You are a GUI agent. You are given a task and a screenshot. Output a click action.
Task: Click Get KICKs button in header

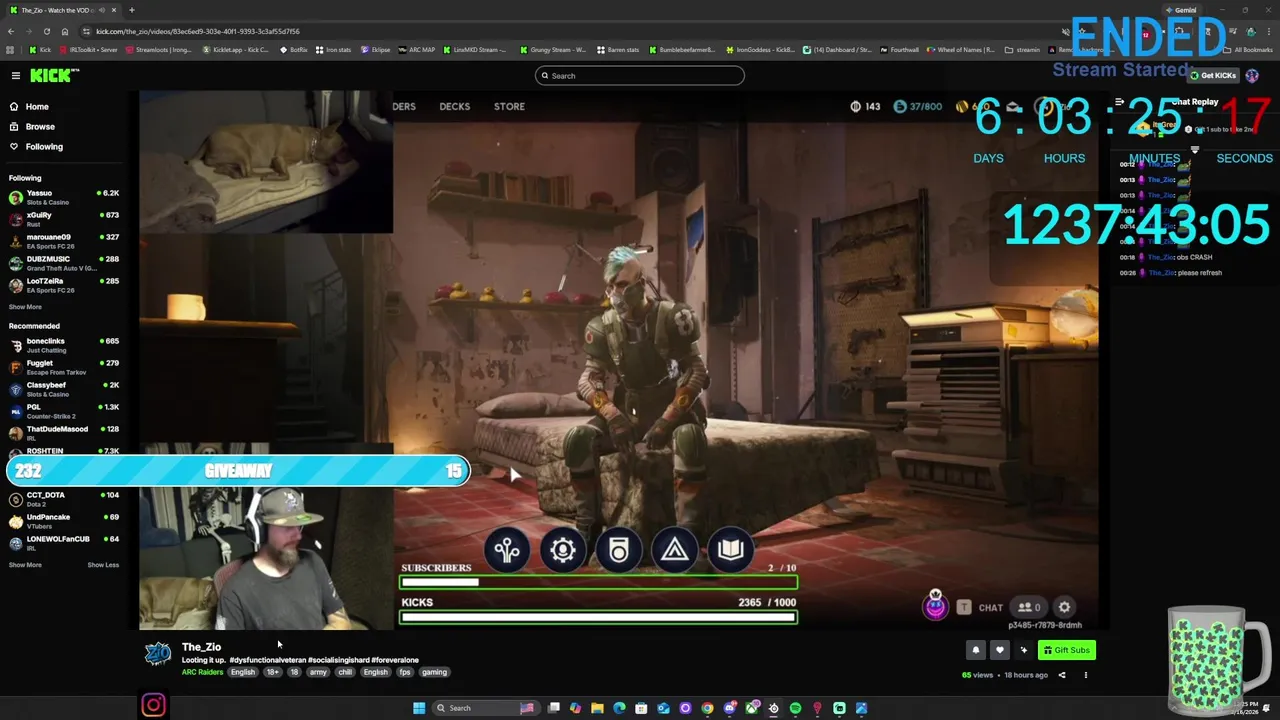(x=1213, y=75)
